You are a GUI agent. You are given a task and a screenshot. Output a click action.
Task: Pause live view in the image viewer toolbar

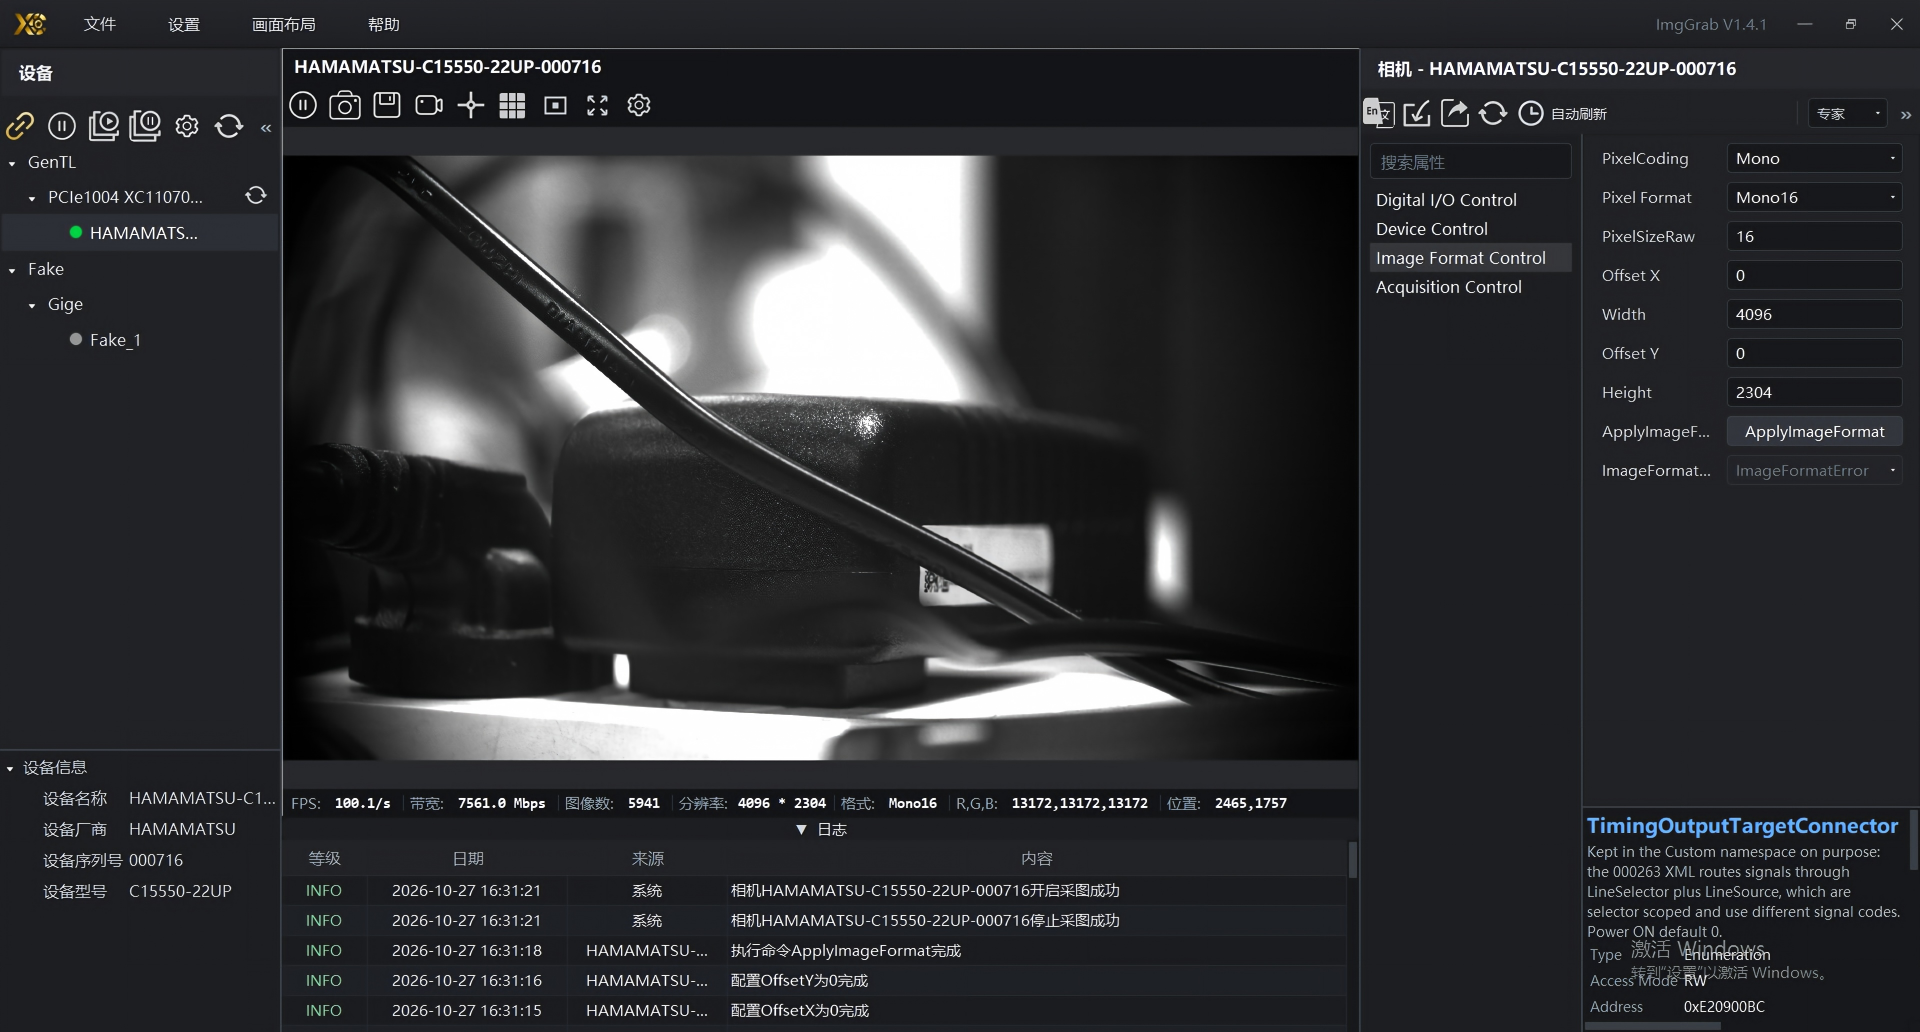tap(303, 105)
